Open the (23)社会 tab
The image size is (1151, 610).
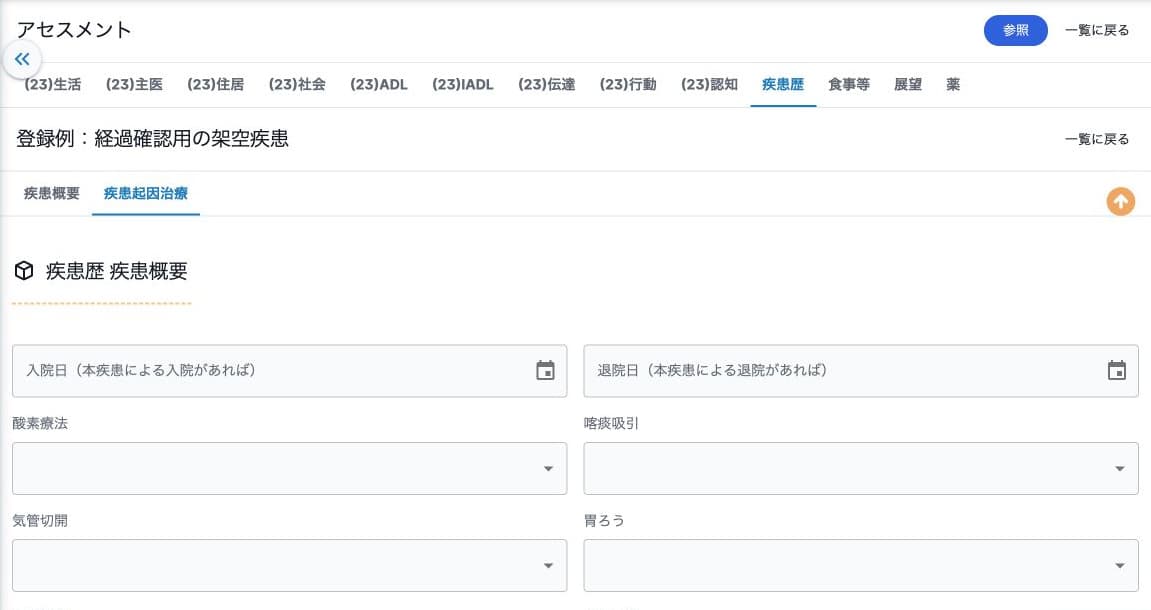pyautogui.click(x=297, y=84)
